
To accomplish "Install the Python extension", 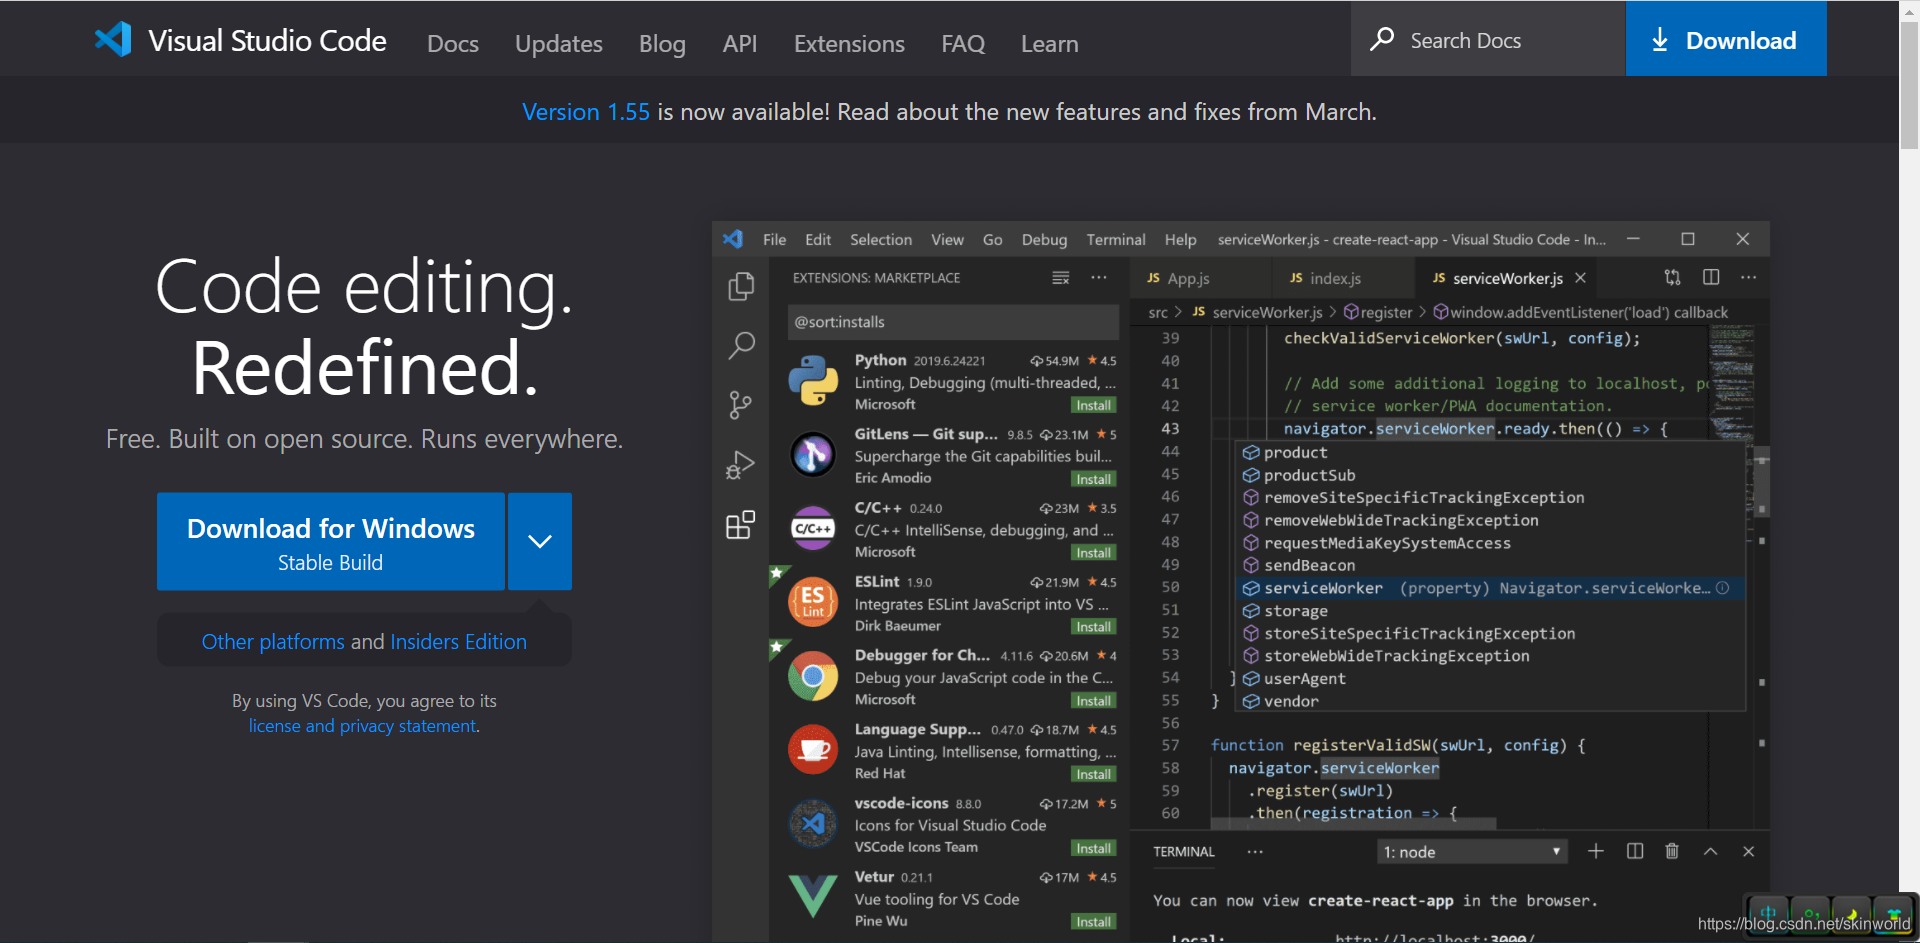I will 1093,405.
